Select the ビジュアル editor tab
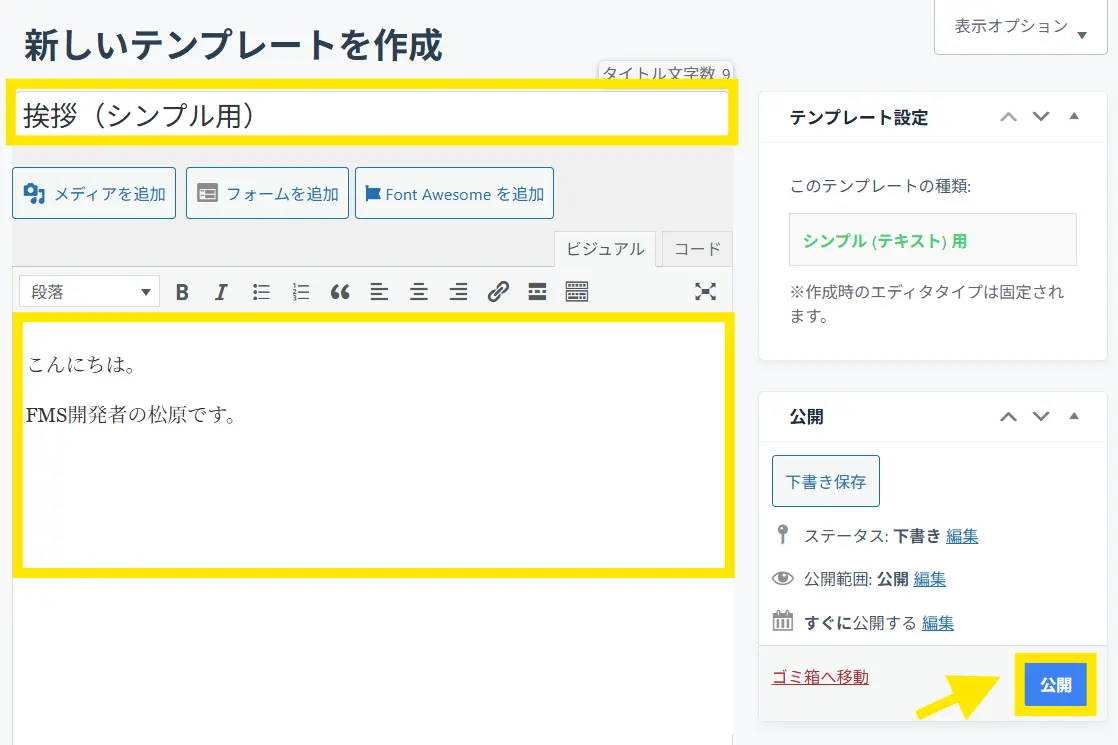This screenshot has width=1118, height=745. [x=605, y=249]
